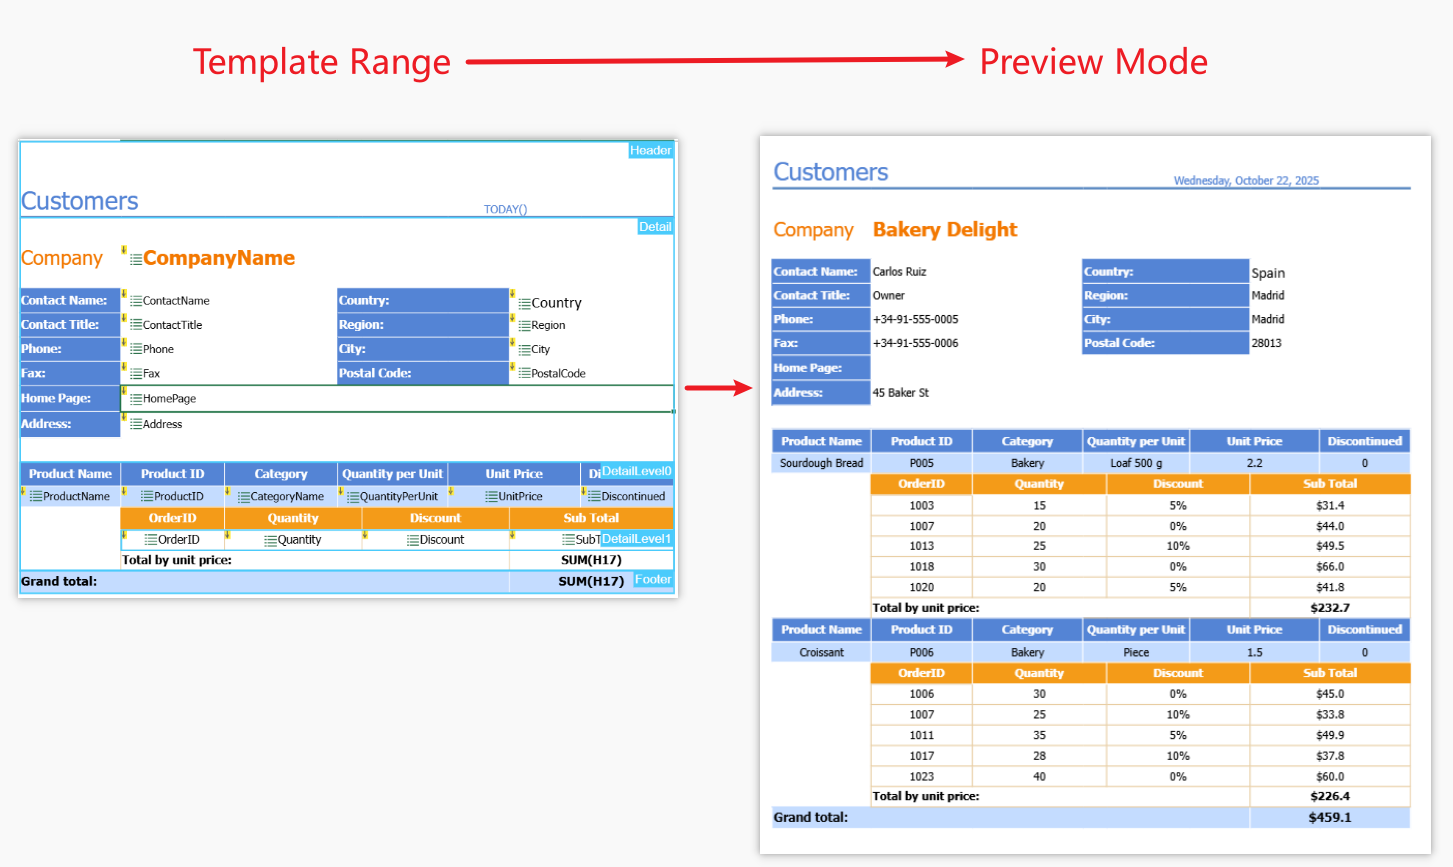This screenshot has width=1453, height=867.
Task: Select the Header band tag
Action: (650, 151)
